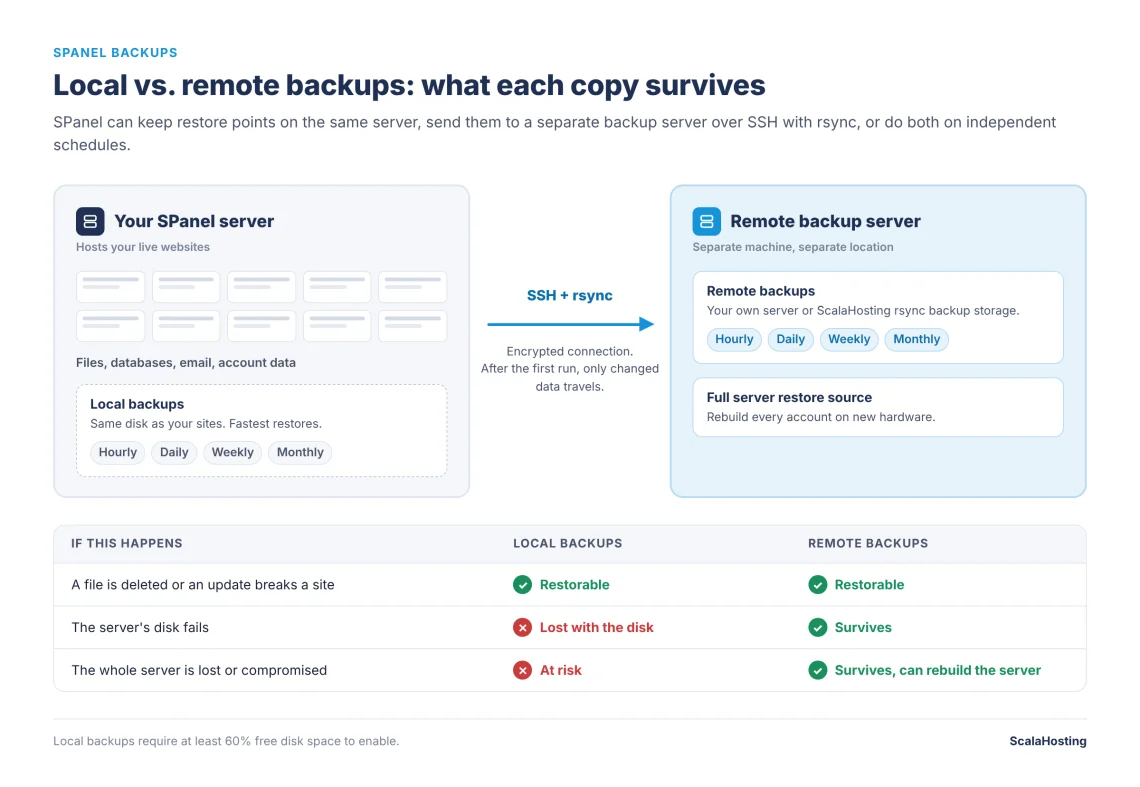Click the Monthly pill under Remote backups
The width and height of the screenshot is (1140, 787).
[x=917, y=339]
